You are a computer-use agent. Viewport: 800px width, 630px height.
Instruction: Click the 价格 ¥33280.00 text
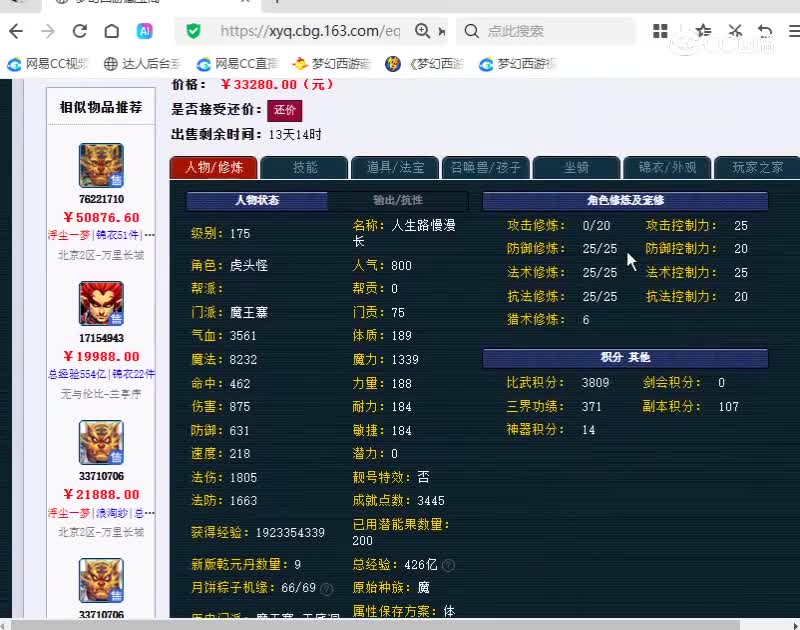tap(253, 85)
